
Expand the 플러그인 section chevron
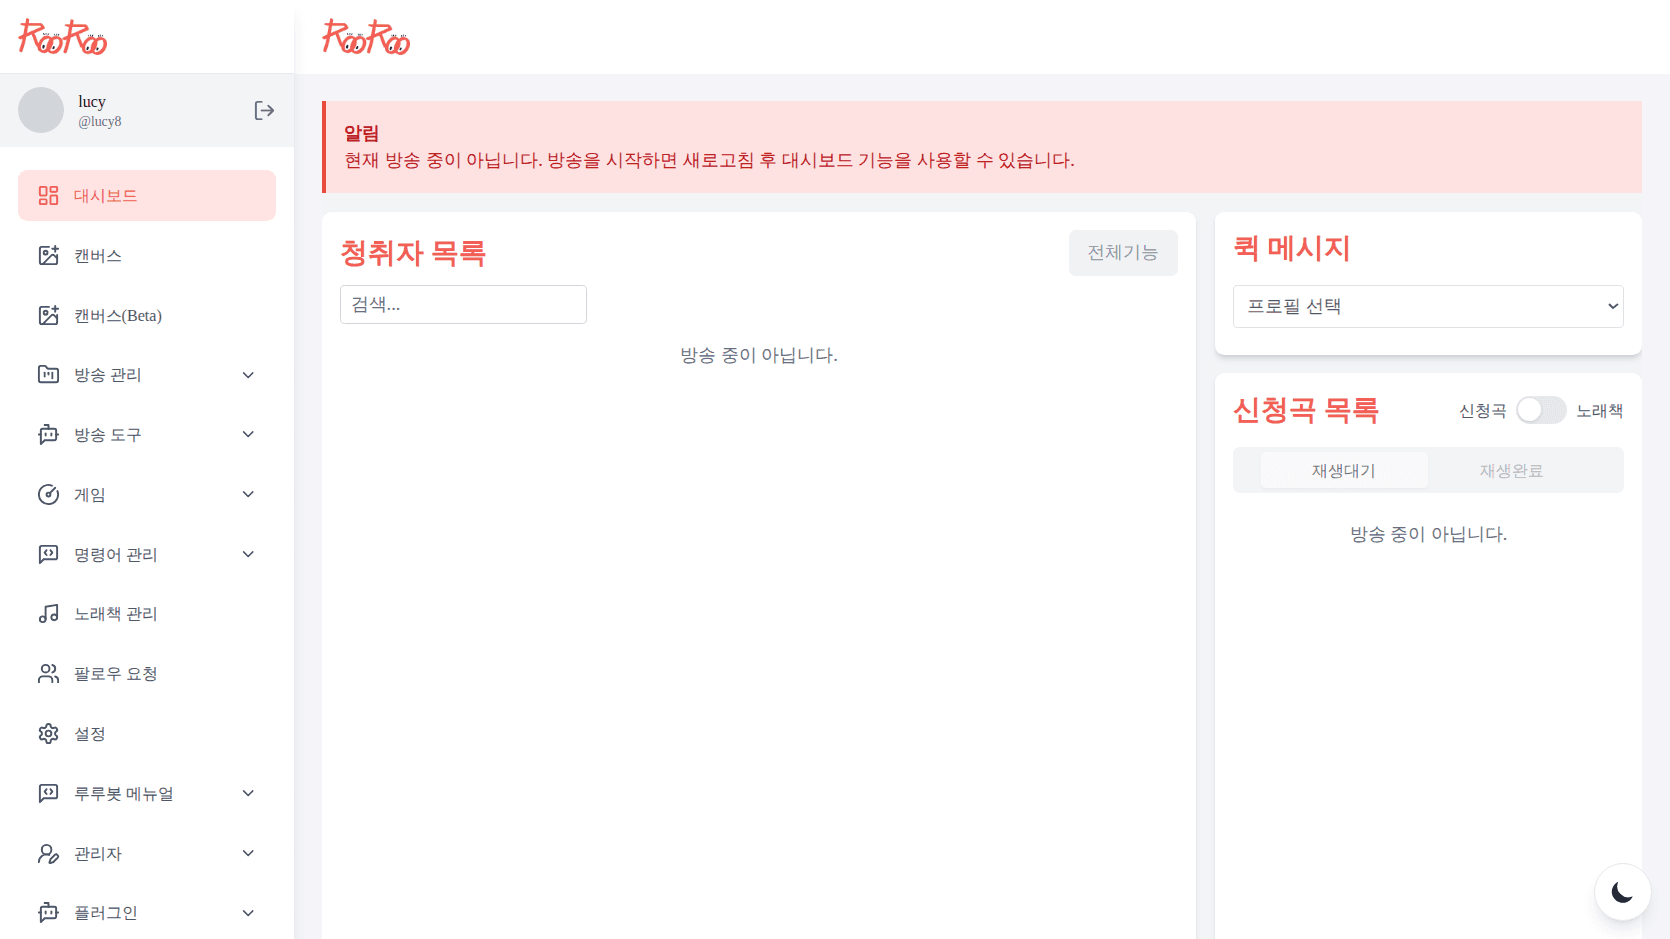247,912
